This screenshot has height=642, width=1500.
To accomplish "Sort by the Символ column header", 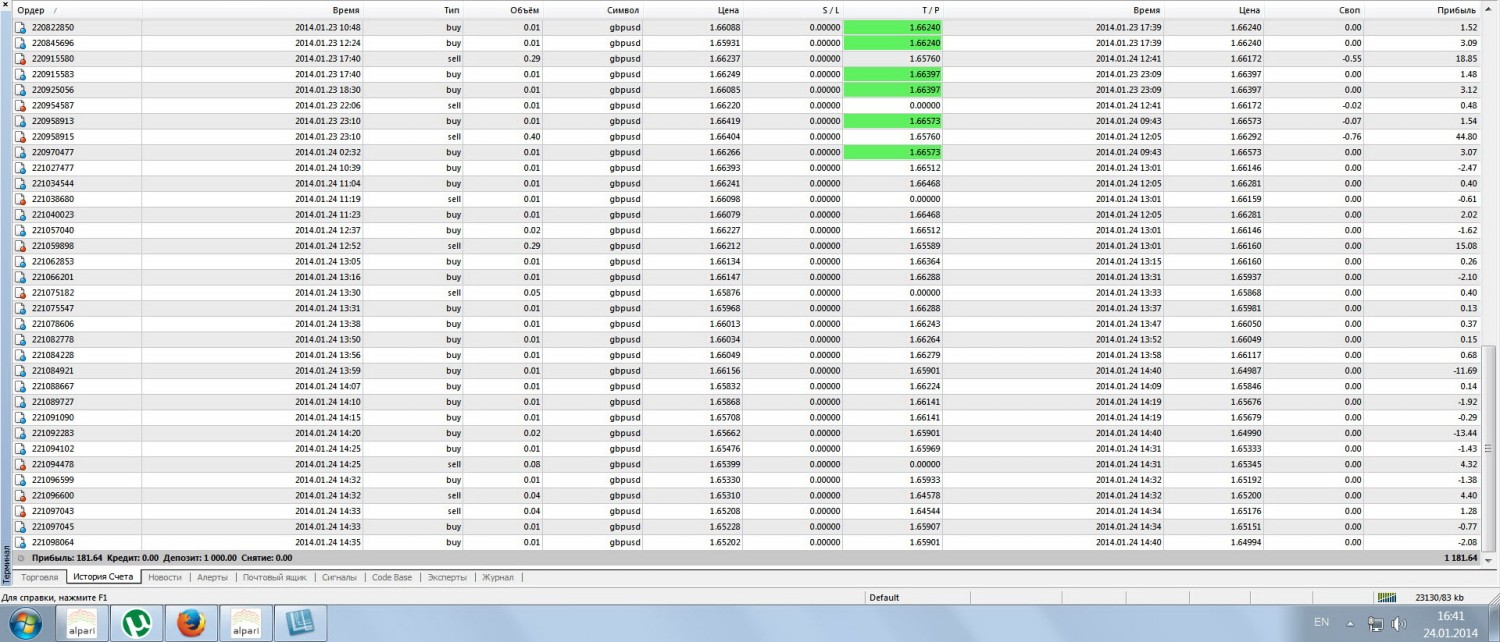I will (x=623, y=10).
